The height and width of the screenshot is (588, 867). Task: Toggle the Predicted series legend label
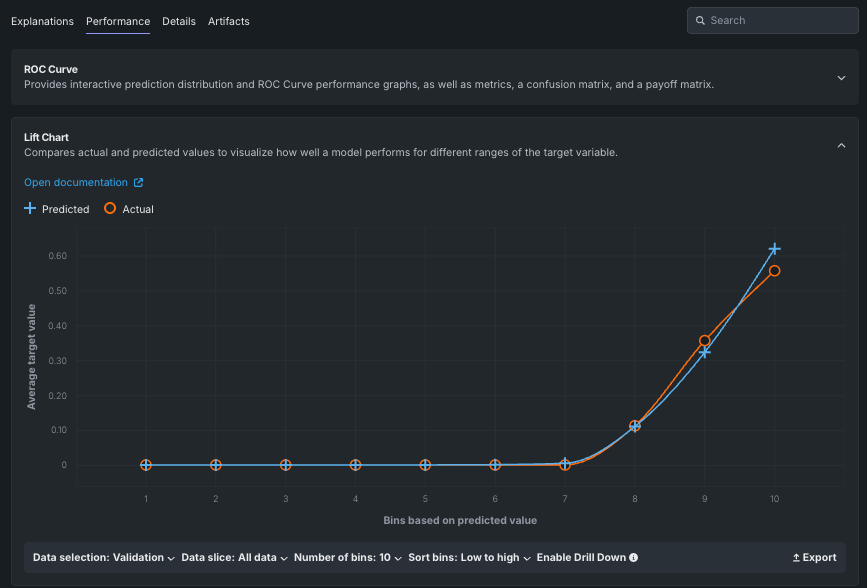[x=65, y=210]
